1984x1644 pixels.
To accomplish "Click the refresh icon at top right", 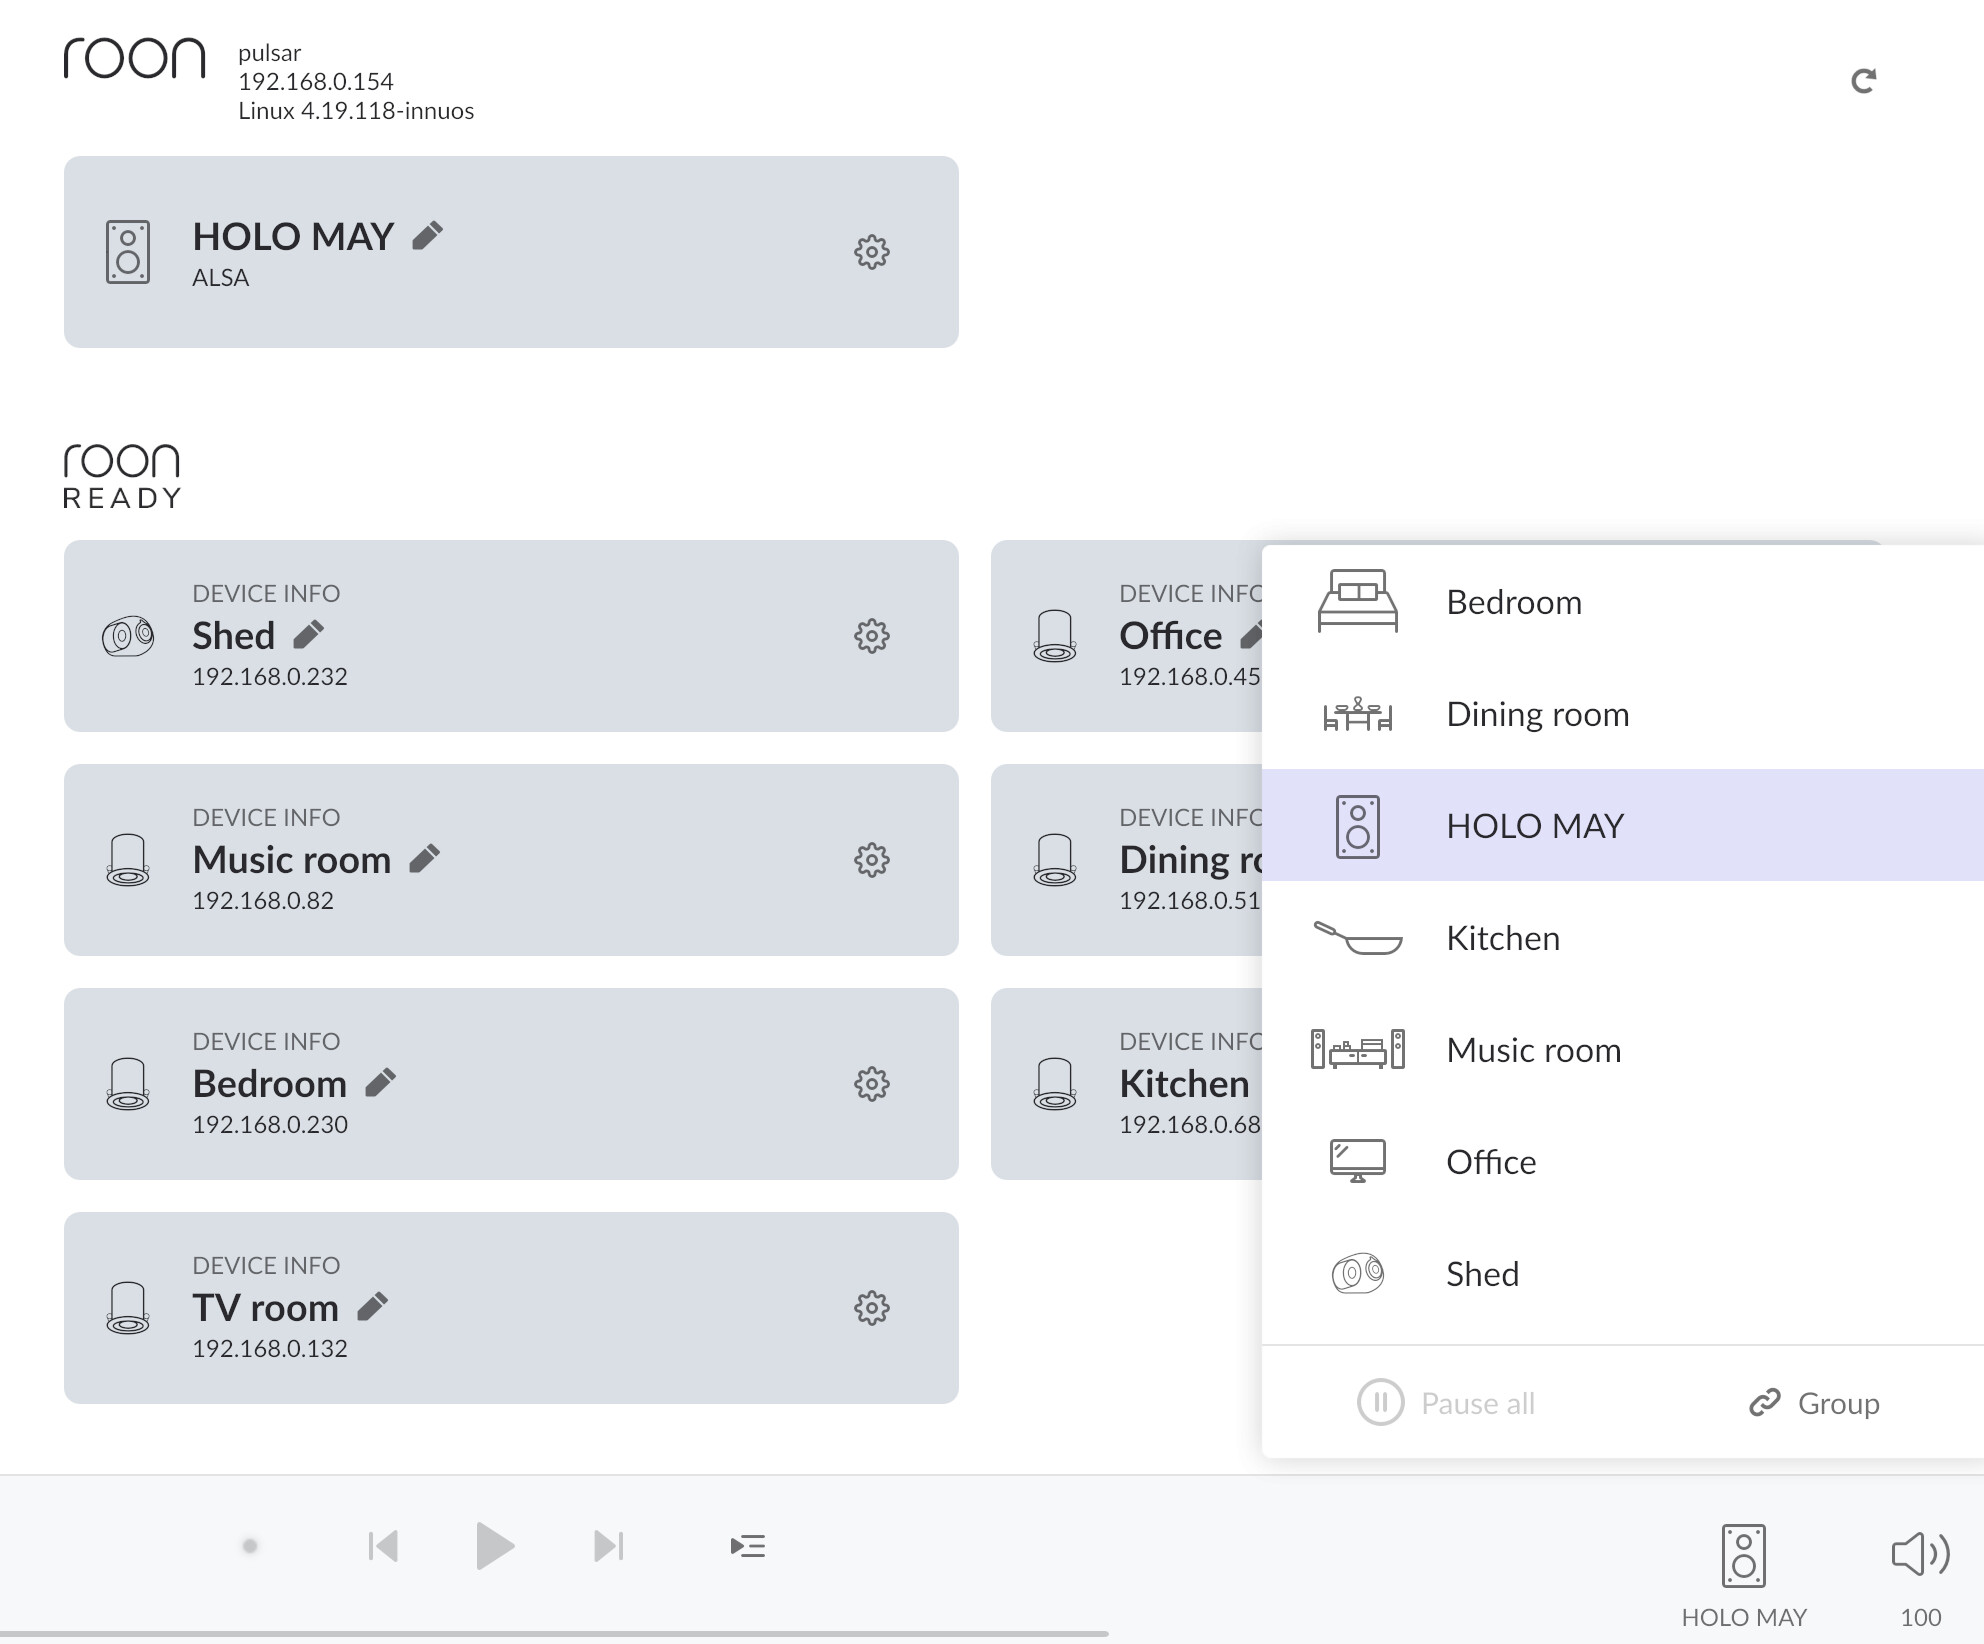I will pyautogui.click(x=1863, y=81).
